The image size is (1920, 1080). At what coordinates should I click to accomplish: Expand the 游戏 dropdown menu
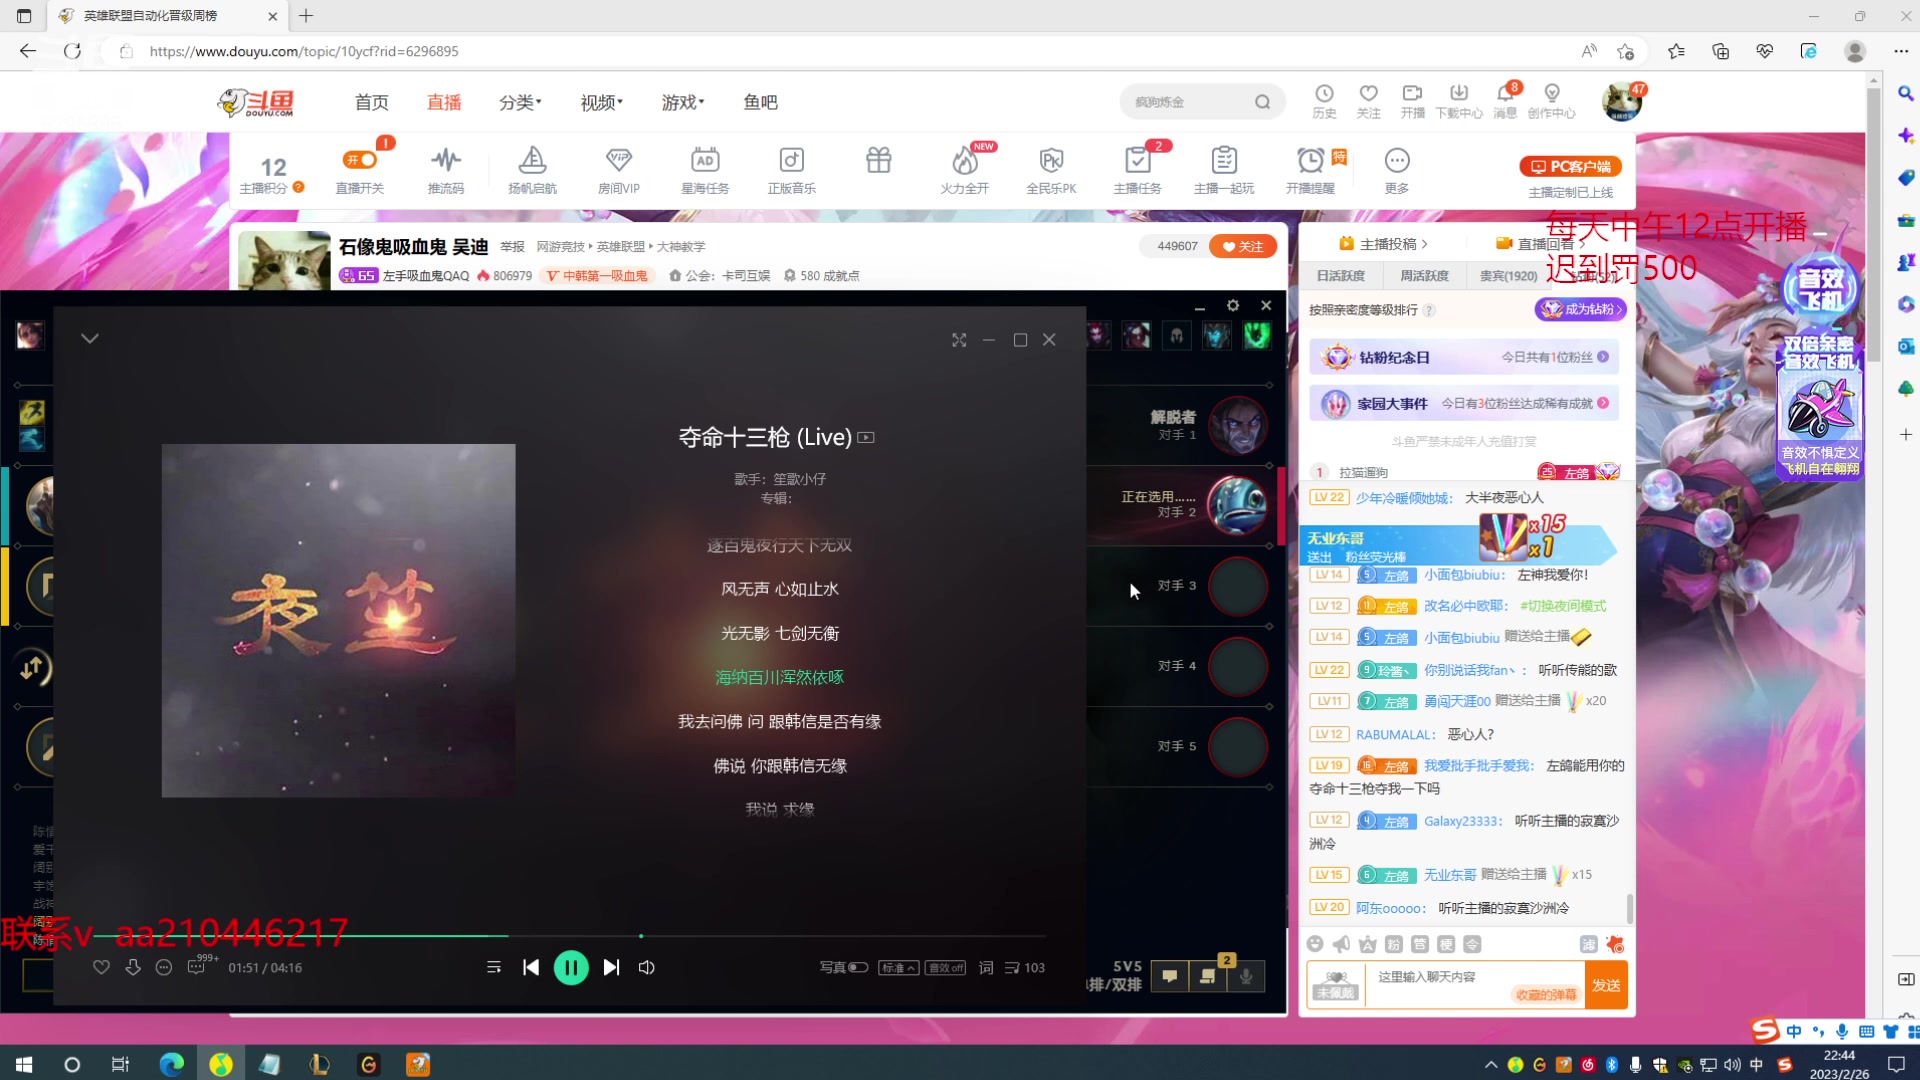(683, 102)
